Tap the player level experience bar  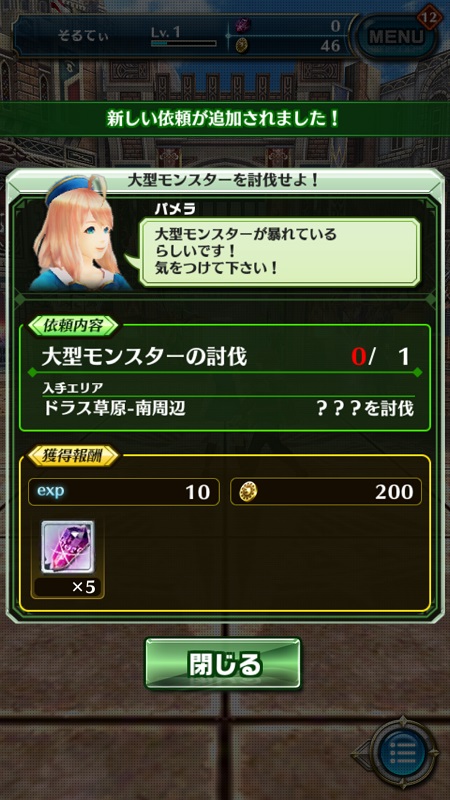(183, 44)
